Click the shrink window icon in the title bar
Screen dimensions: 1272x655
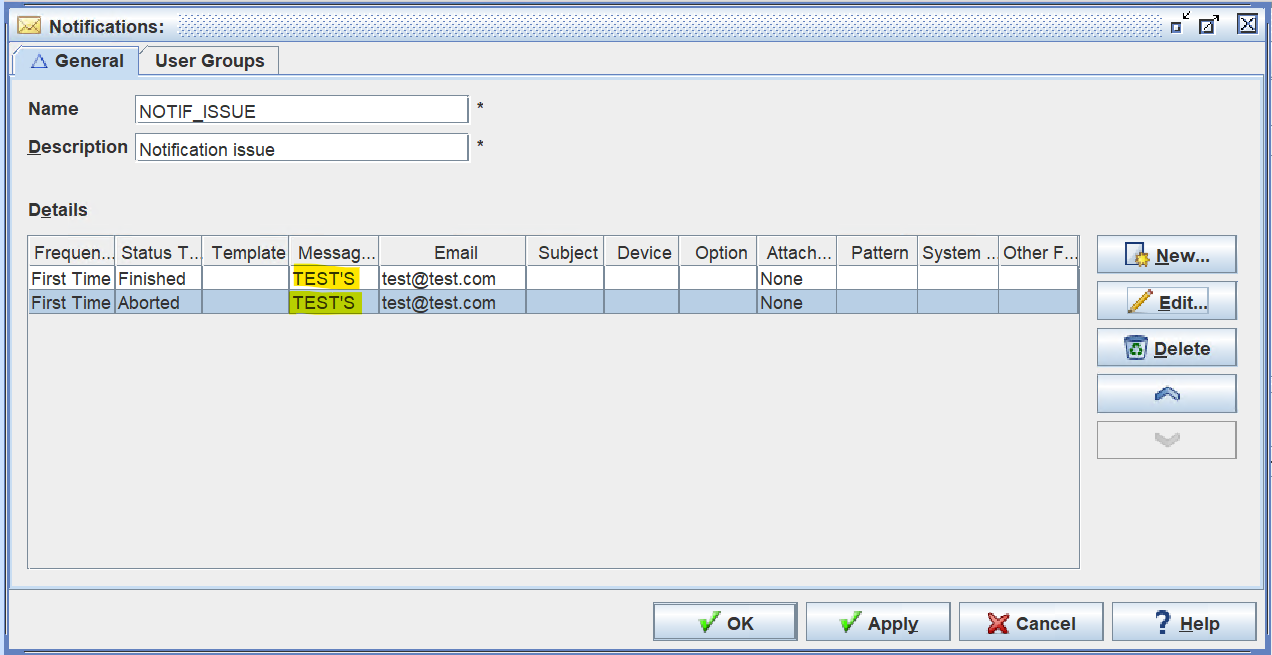[1180, 24]
